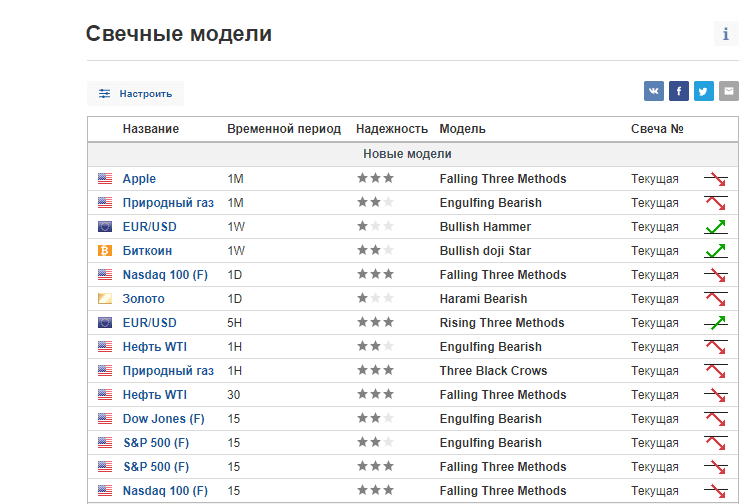Open Nasdaq 100 (F) link in 15 row

(x=165, y=491)
